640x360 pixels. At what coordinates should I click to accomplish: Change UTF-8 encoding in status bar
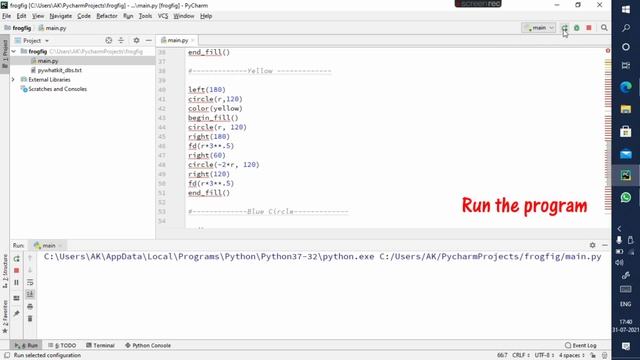(x=544, y=355)
